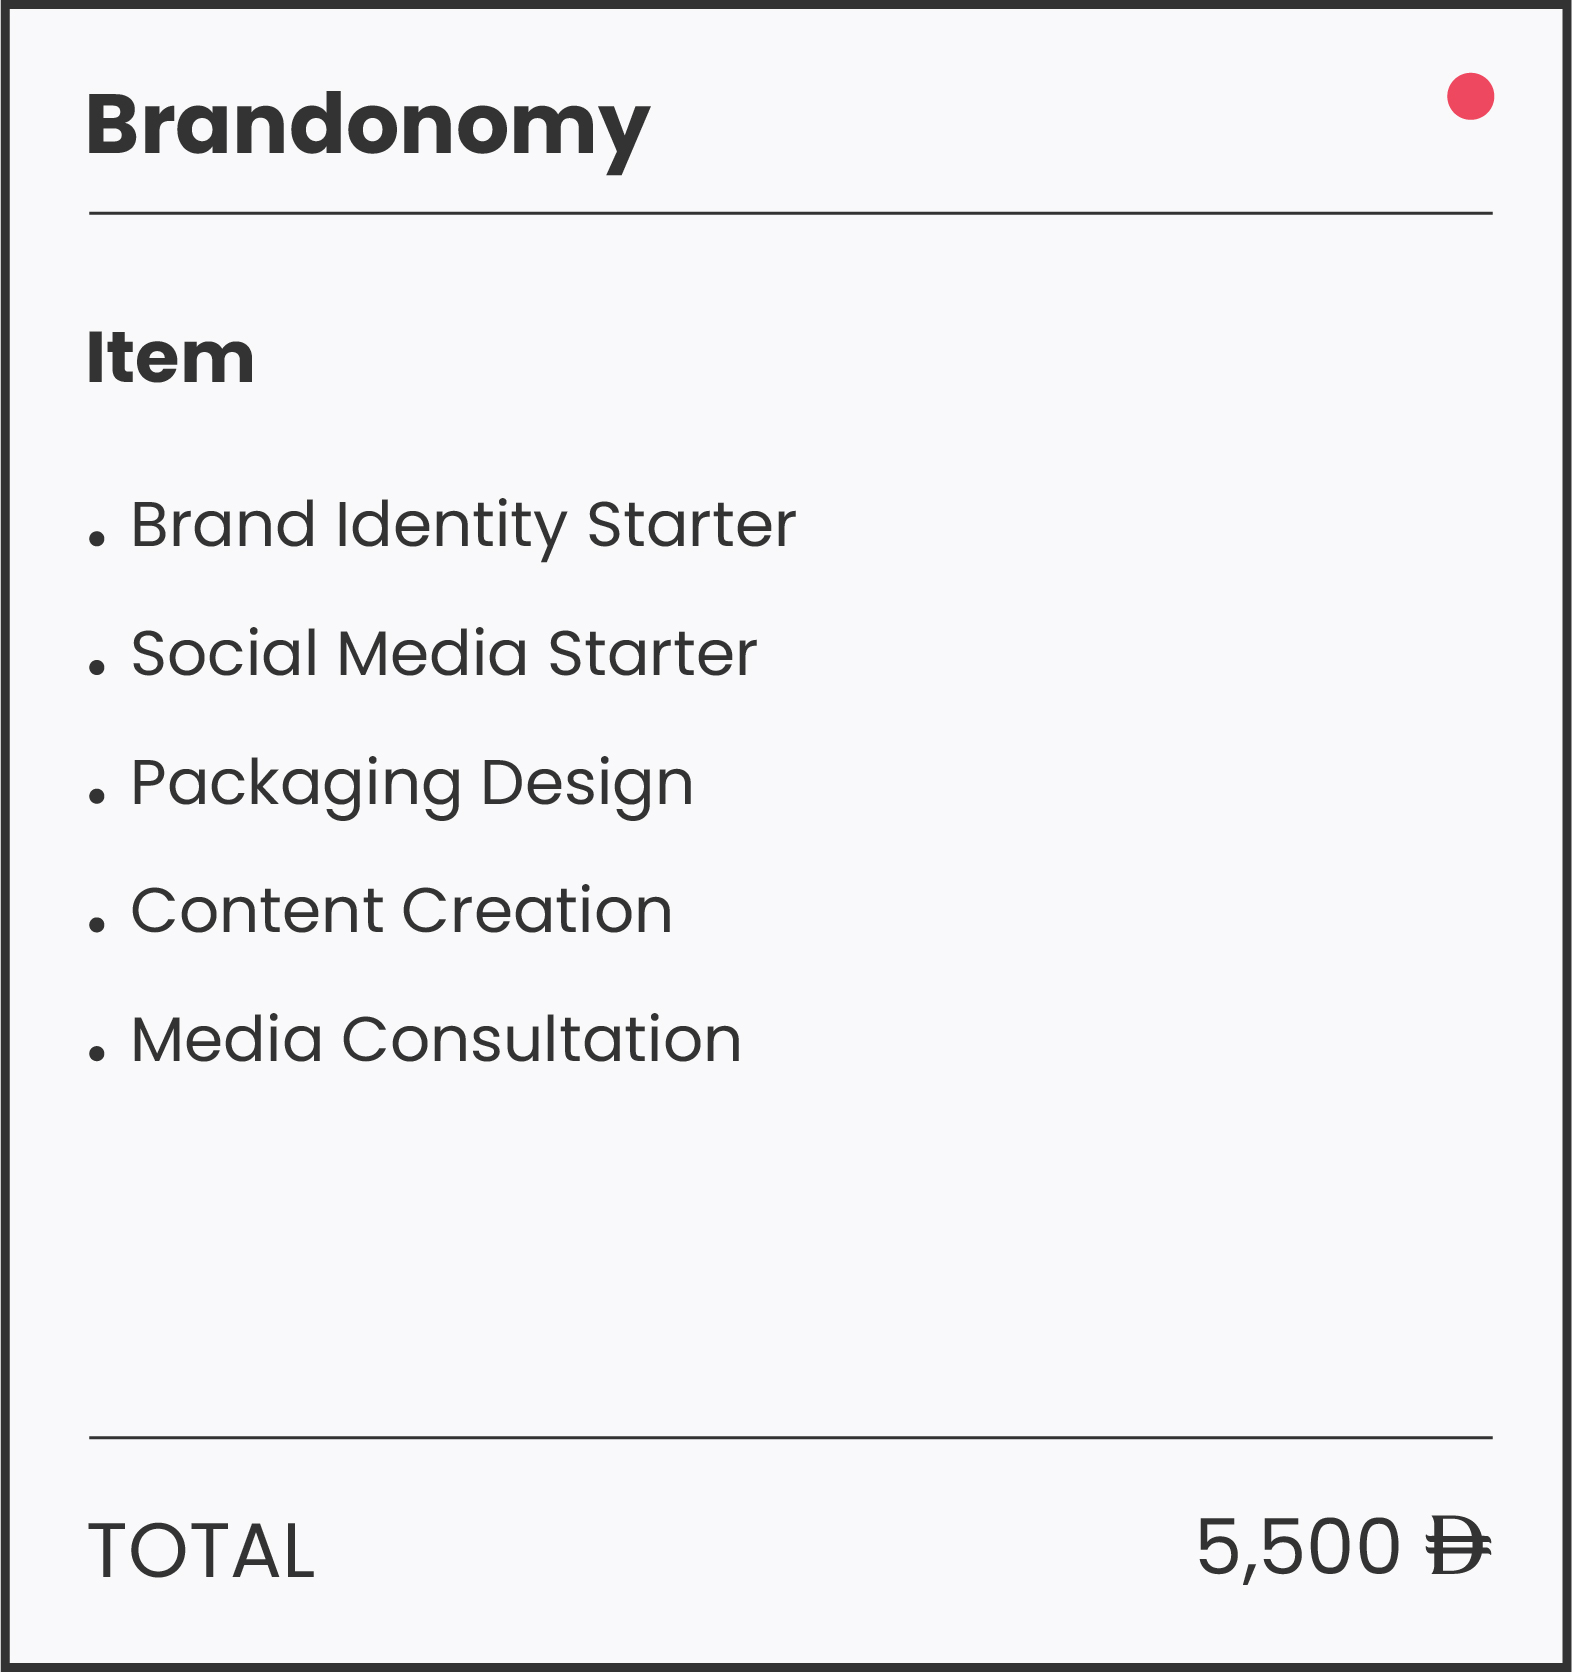
Task: Click the word Starter in Brand Identity Starter
Action: [x=692, y=525]
